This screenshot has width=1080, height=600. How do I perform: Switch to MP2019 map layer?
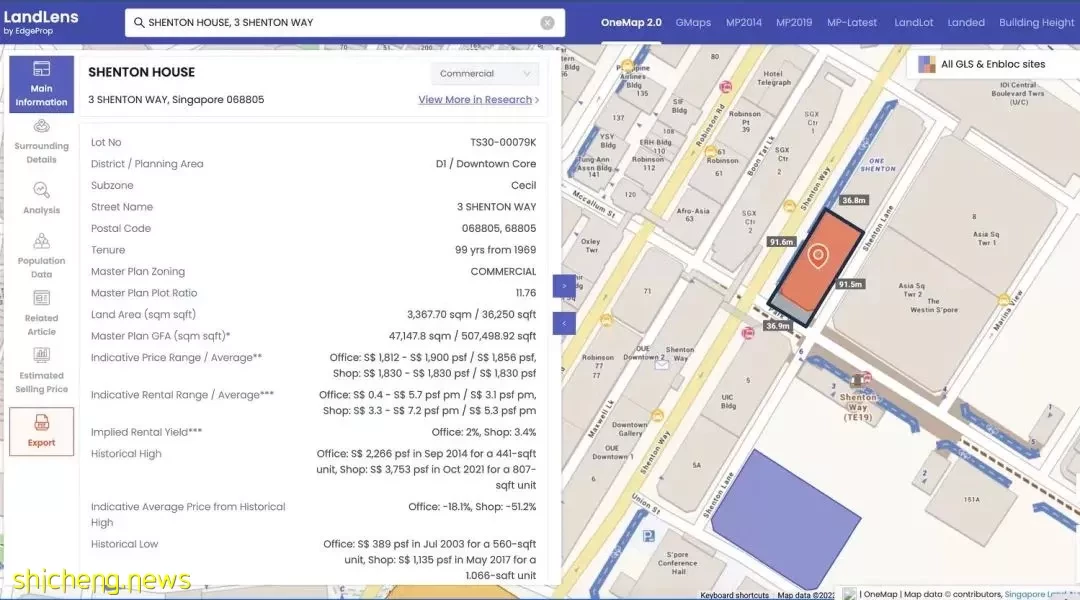[x=794, y=23]
